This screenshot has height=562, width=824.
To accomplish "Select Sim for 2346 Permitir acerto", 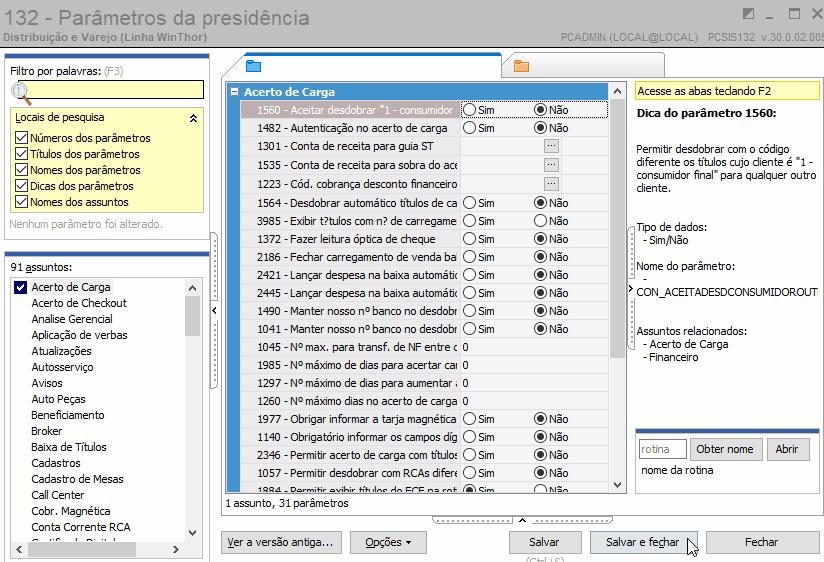I will (x=469, y=455).
